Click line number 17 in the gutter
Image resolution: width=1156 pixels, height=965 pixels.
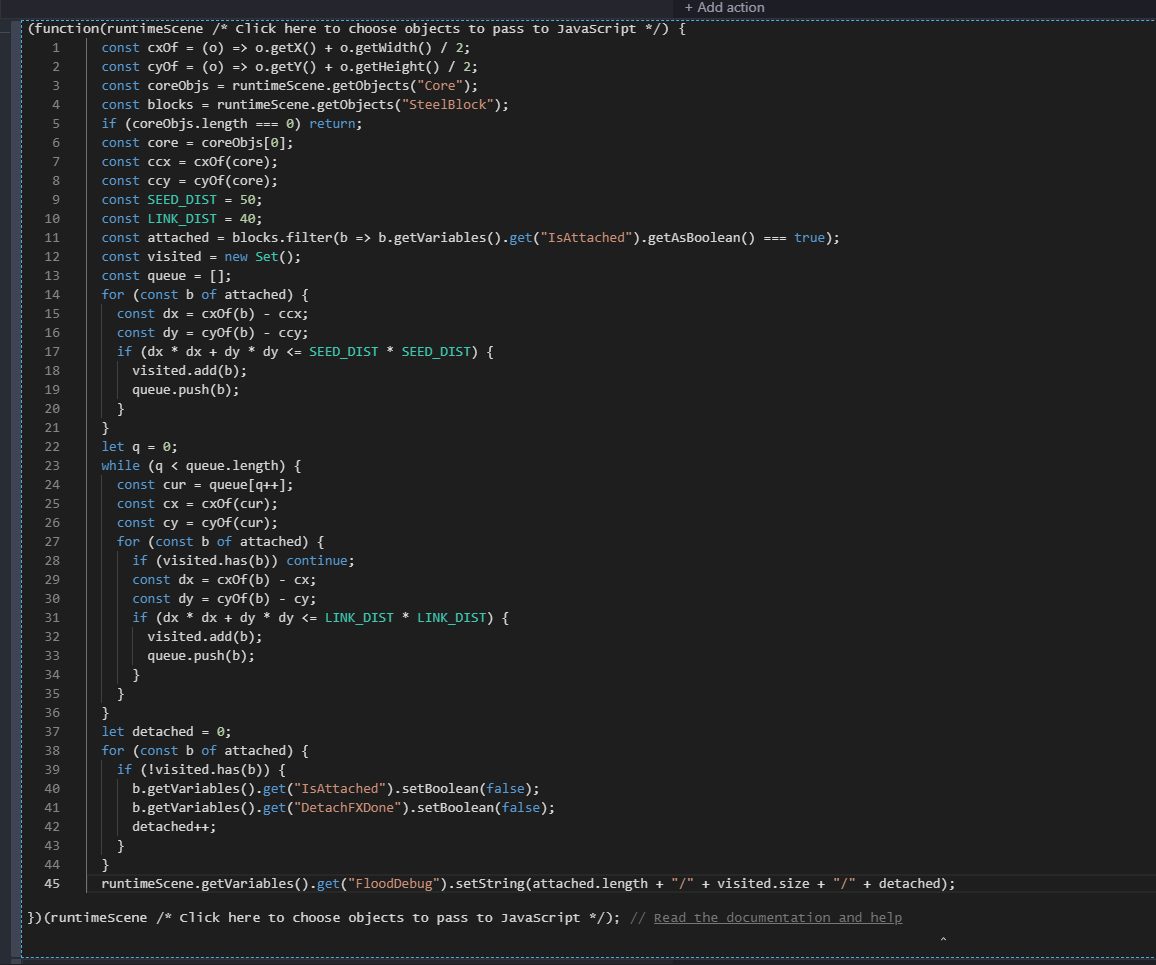[52, 352]
